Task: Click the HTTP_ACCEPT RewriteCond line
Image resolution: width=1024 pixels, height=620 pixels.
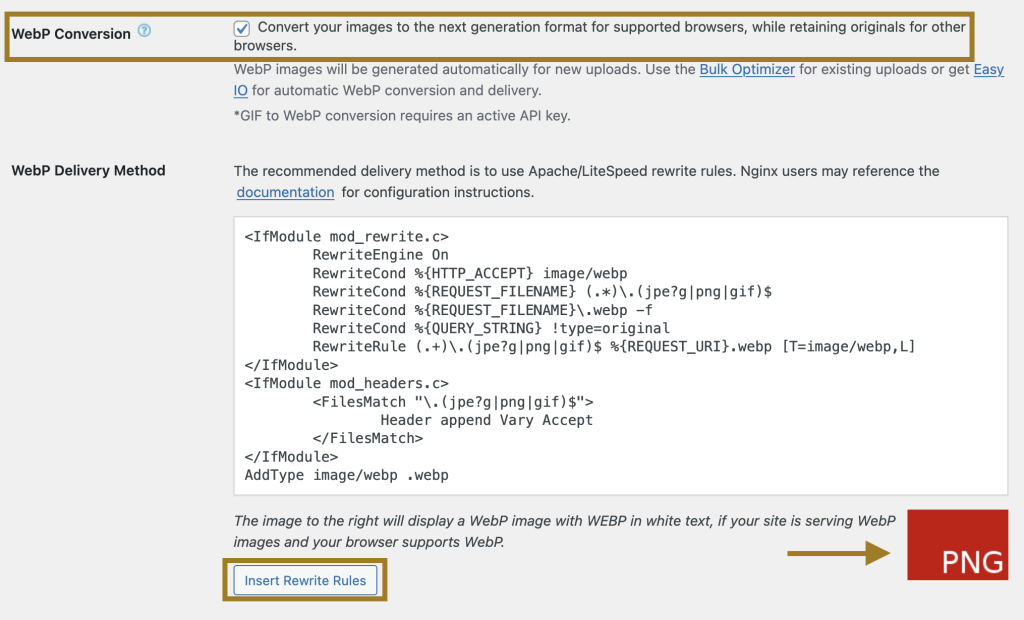Action: pyautogui.click(x=470, y=273)
